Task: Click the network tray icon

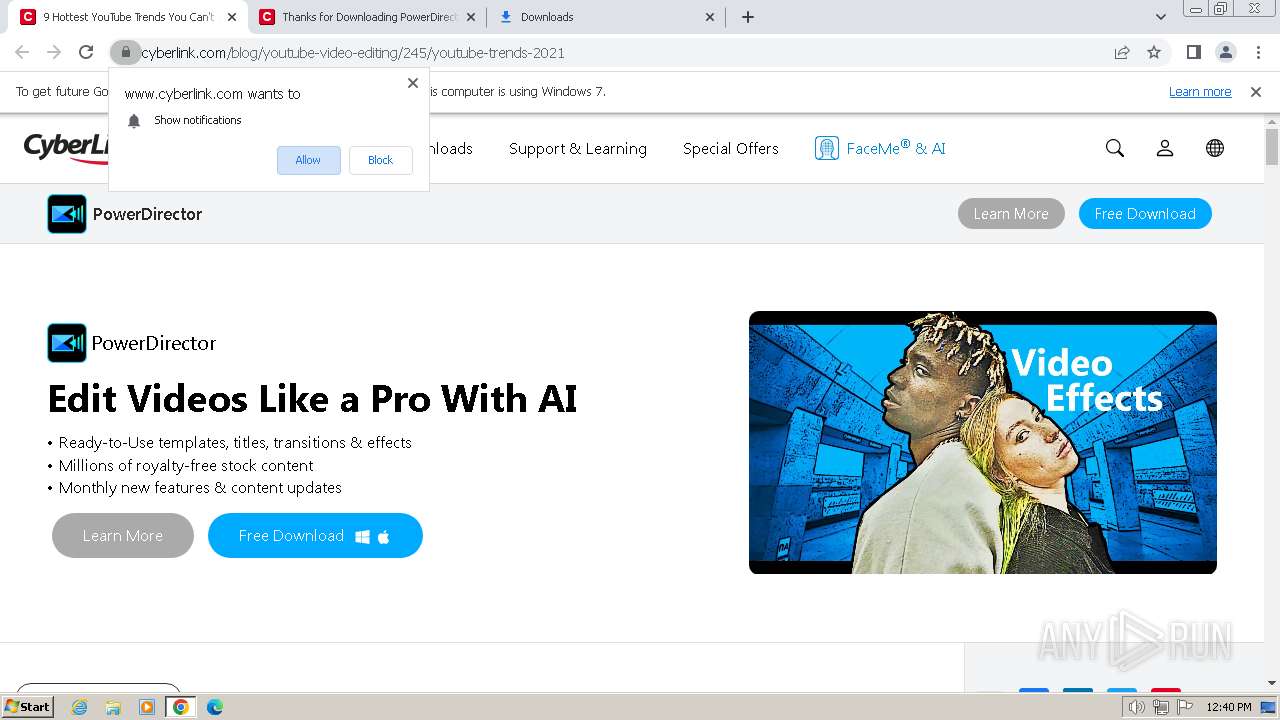Action: pos(1160,707)
